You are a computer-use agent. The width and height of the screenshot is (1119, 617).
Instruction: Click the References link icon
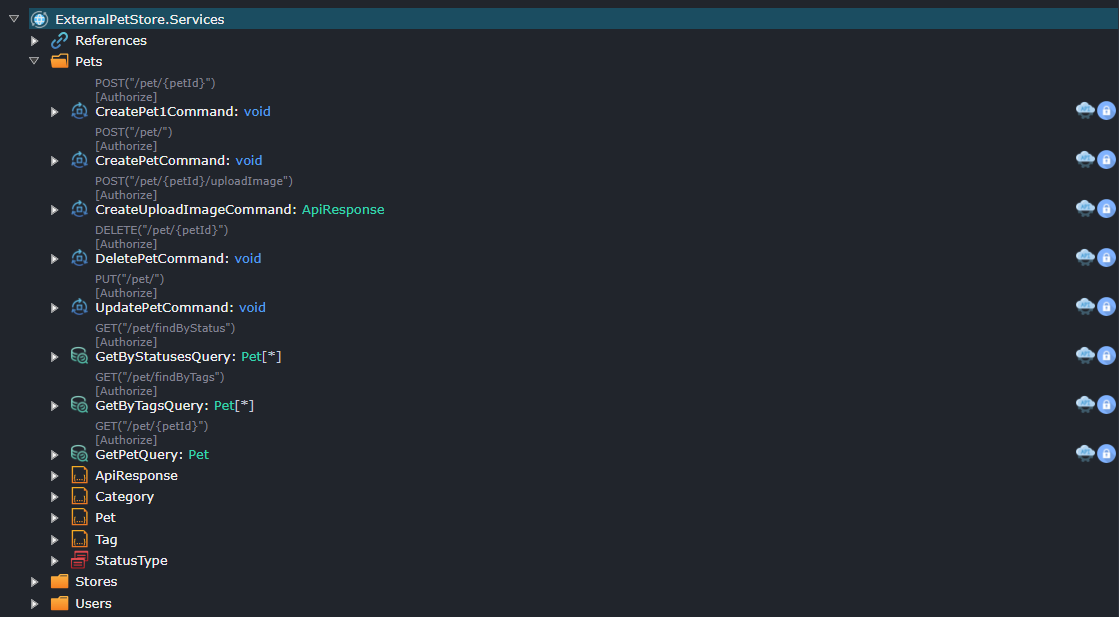[59, 41]
